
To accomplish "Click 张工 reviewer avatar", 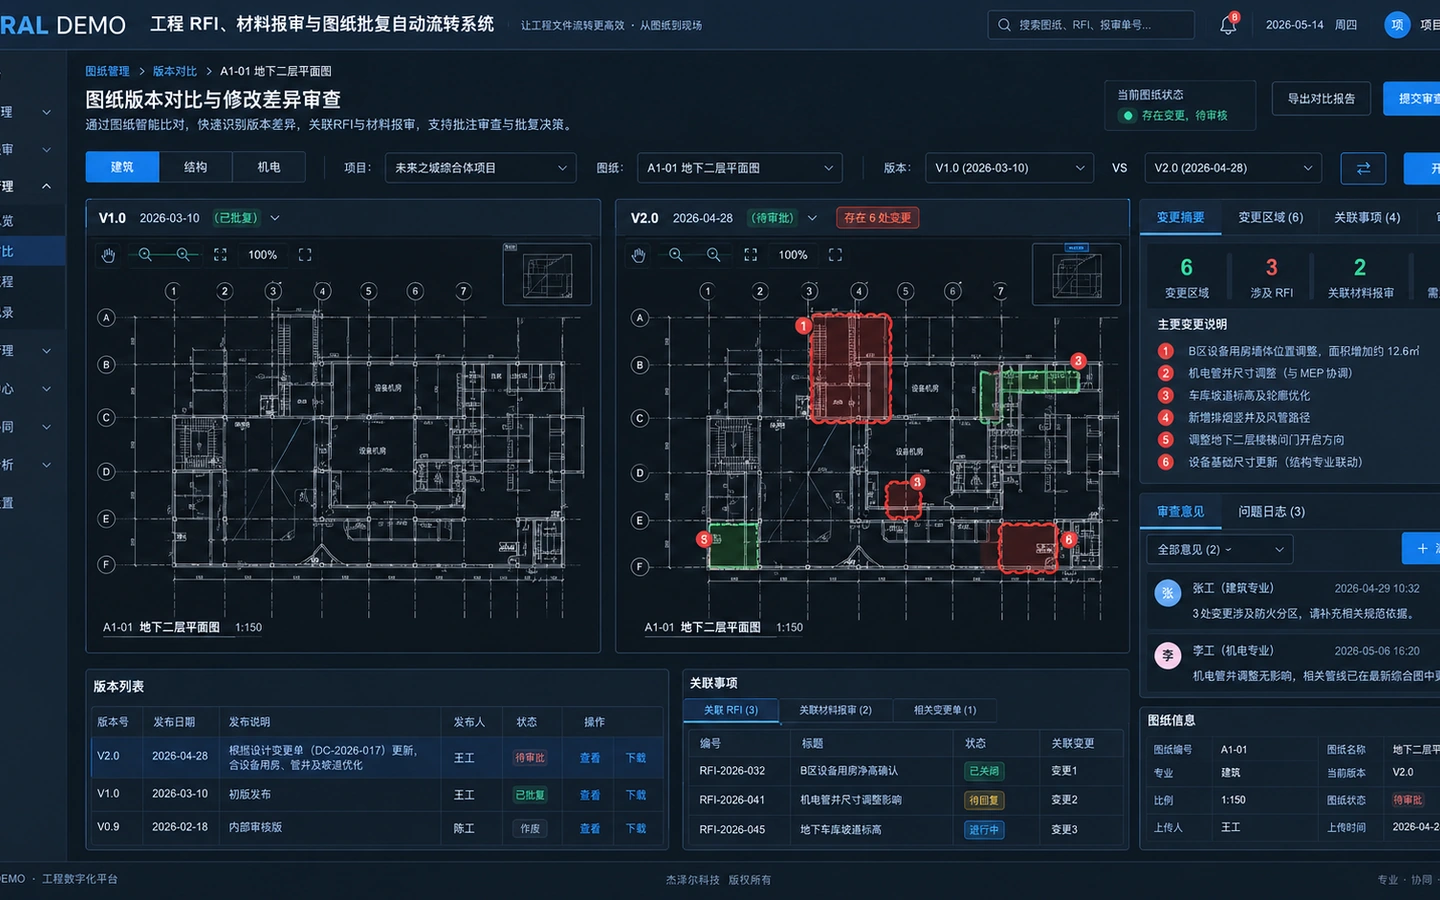I will 1168,593.
